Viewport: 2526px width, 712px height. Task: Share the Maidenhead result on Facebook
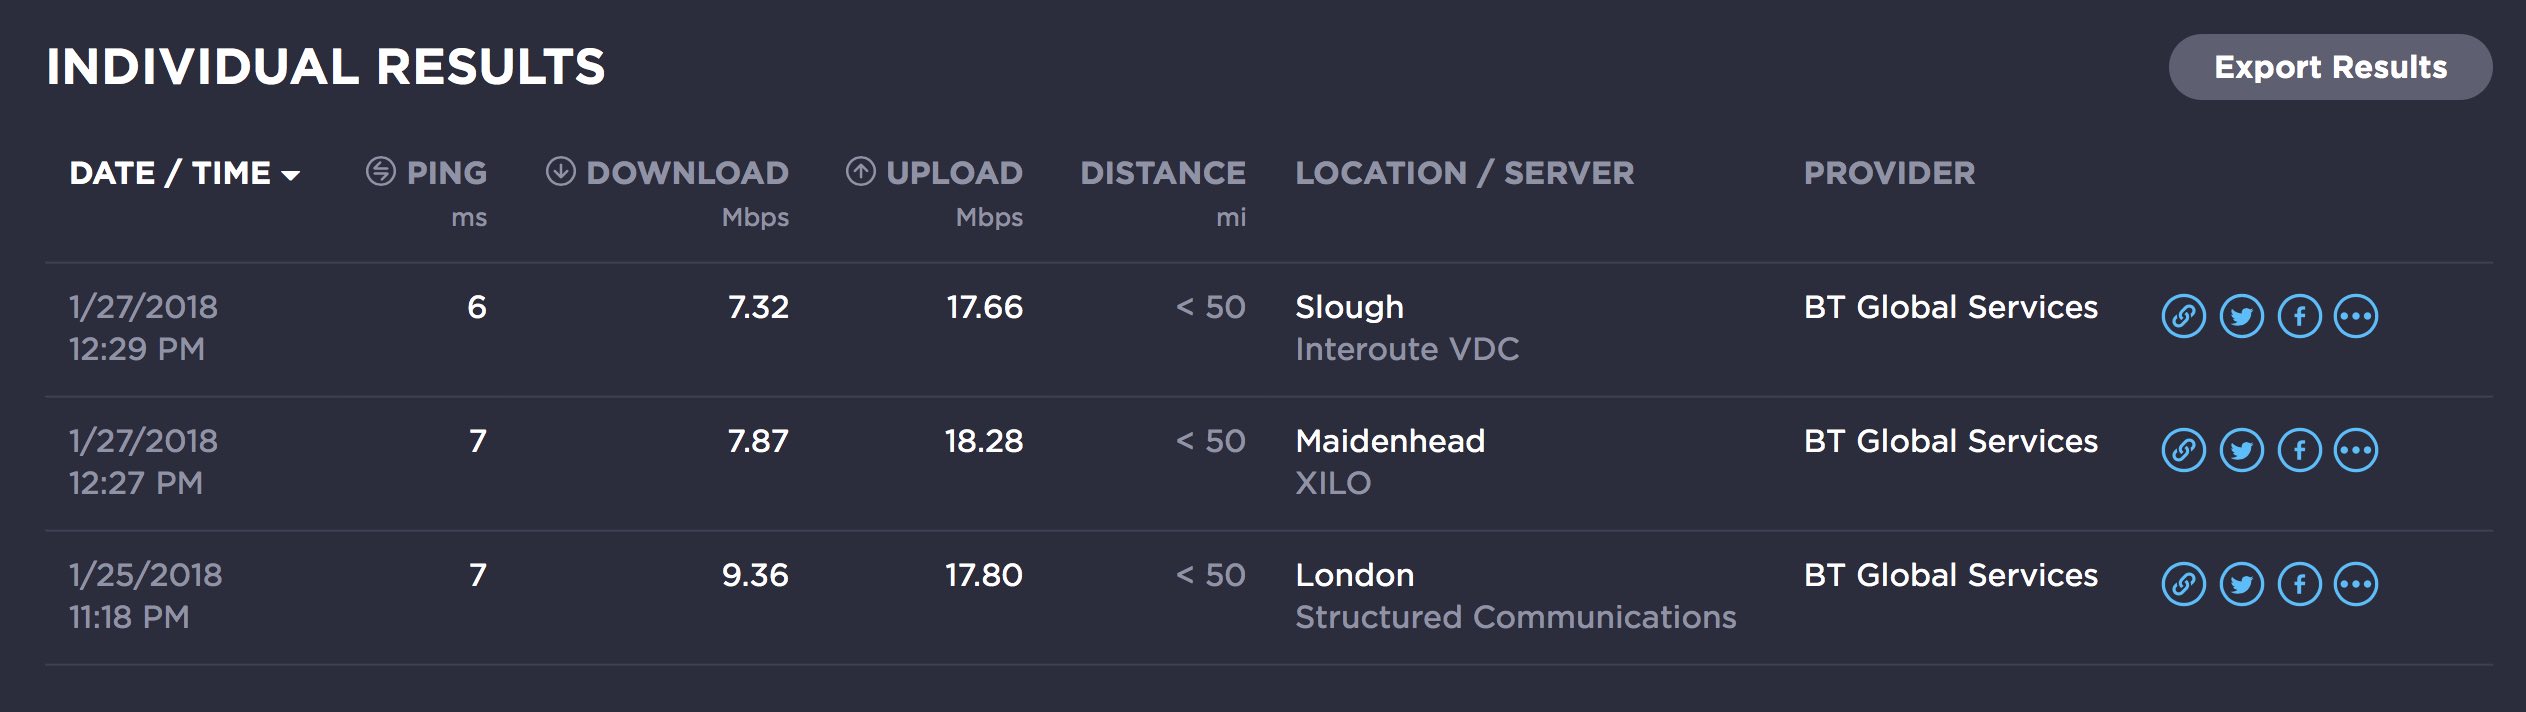point(2299,451)
